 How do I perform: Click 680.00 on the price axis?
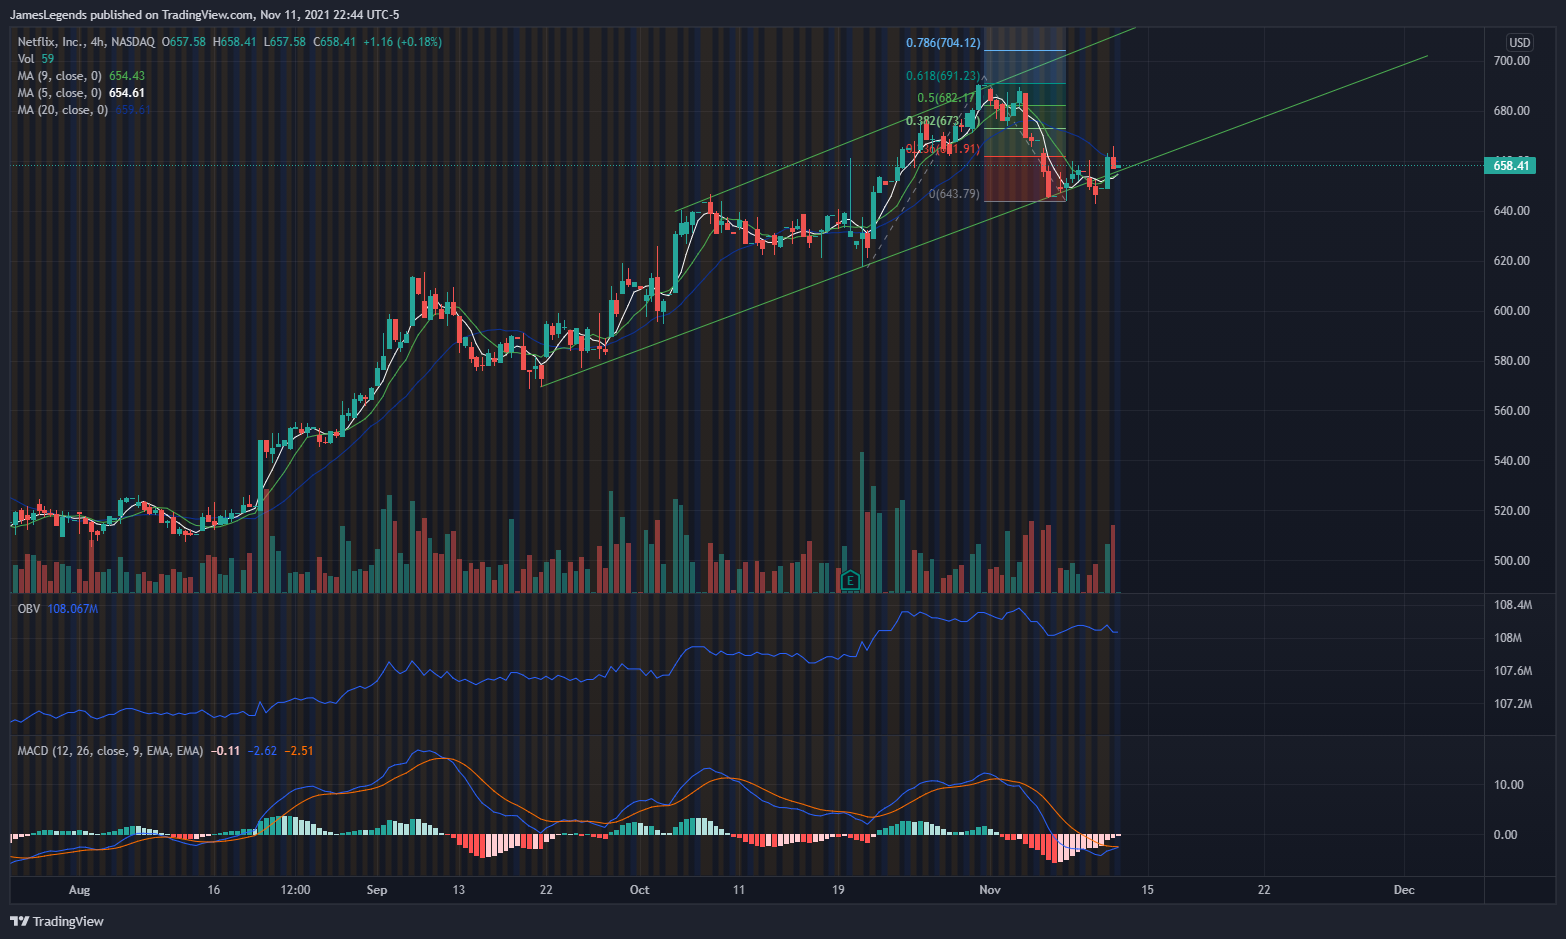[1511, 111]
